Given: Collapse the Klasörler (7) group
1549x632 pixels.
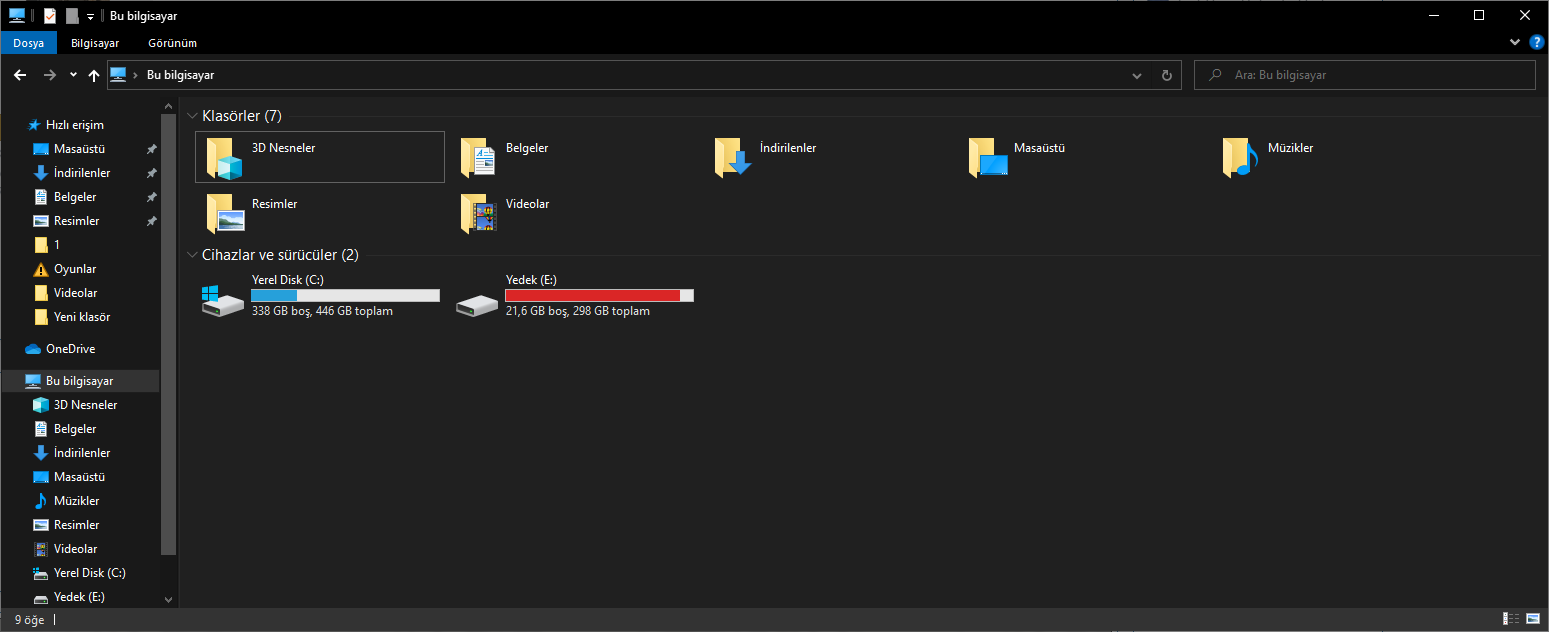Looking at the screenshot, I should [x=192, y=116].
